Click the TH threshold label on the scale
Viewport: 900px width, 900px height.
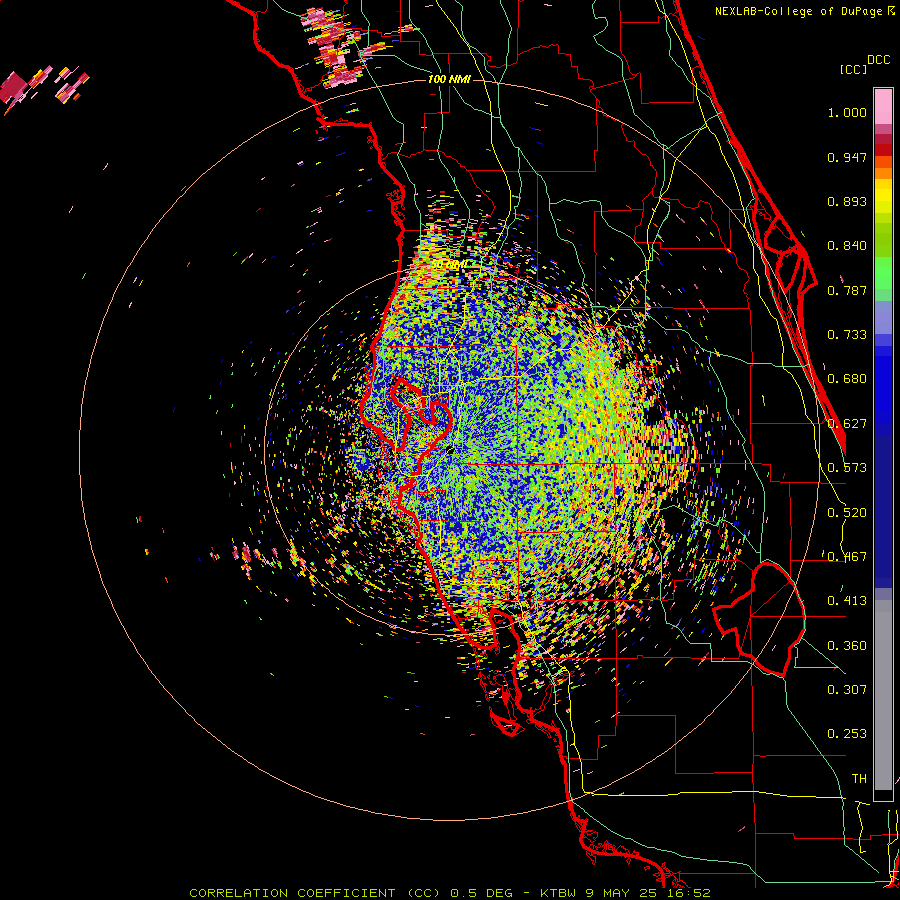[859, 779]
